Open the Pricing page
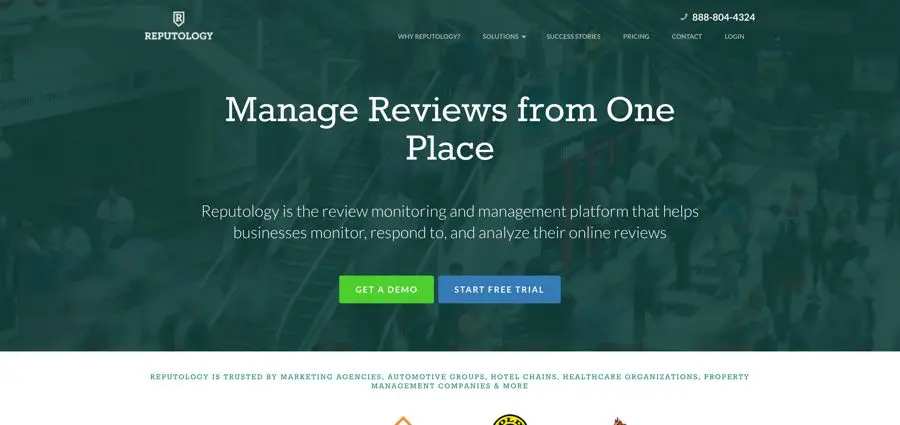900x425 pixels. coord(636,37)
